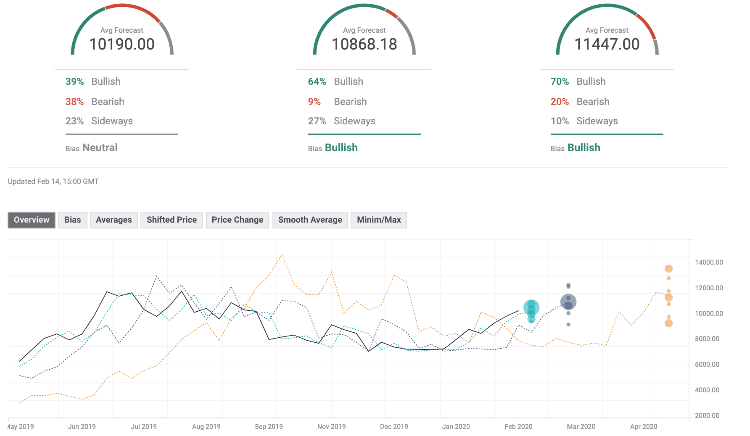750x436 pixels.
Task: Click the 10190.00 average forecast value
Action: [x=121, y=44]
